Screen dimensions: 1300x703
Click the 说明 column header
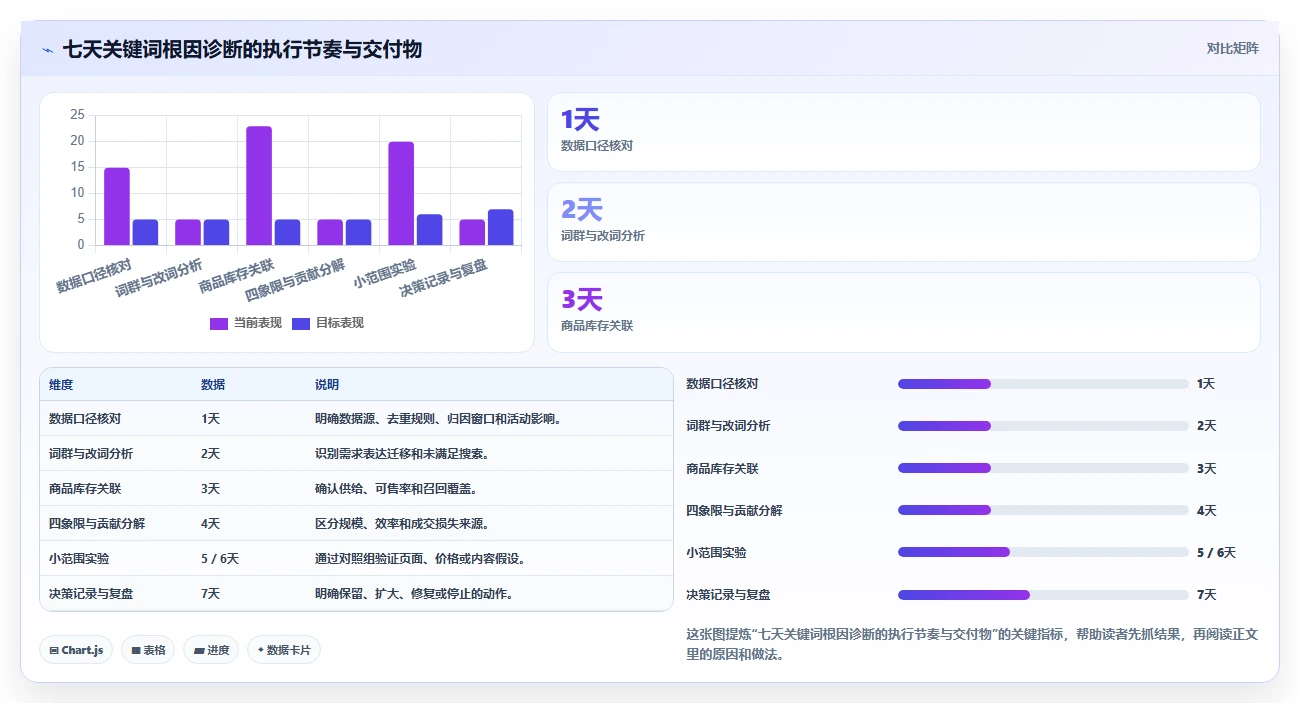click(x=327, y=385)
